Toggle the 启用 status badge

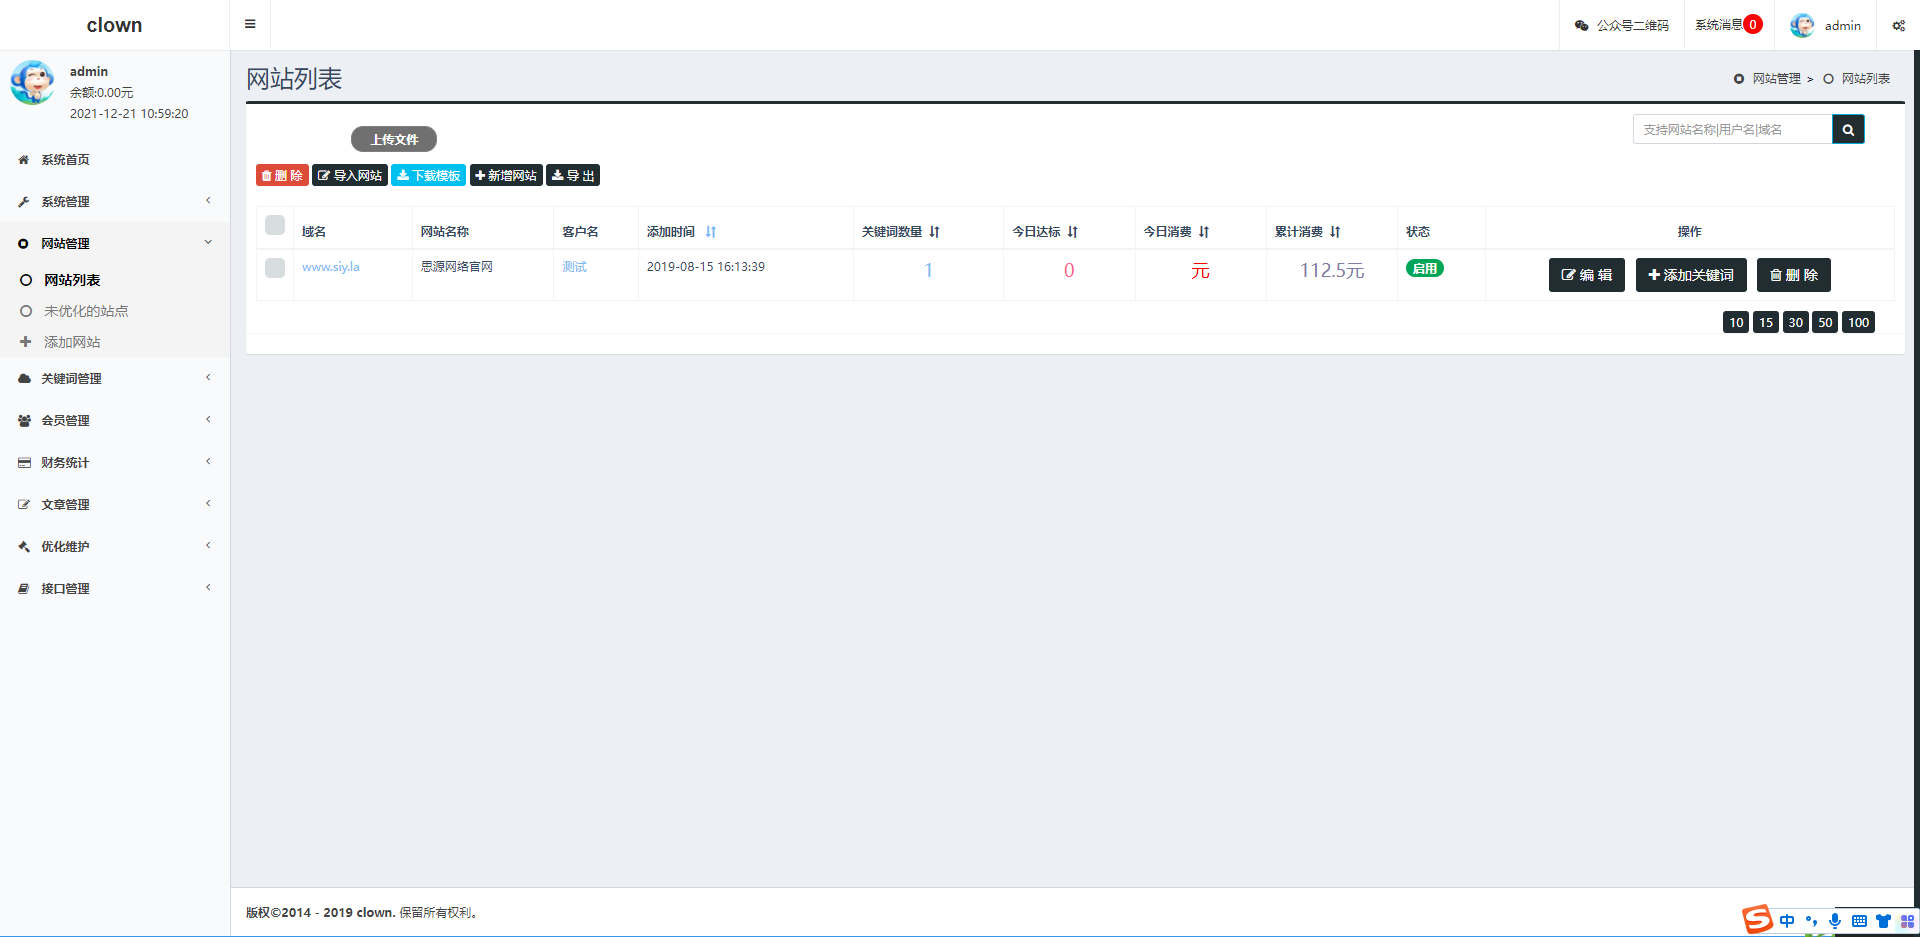[x=1424, y=269]
